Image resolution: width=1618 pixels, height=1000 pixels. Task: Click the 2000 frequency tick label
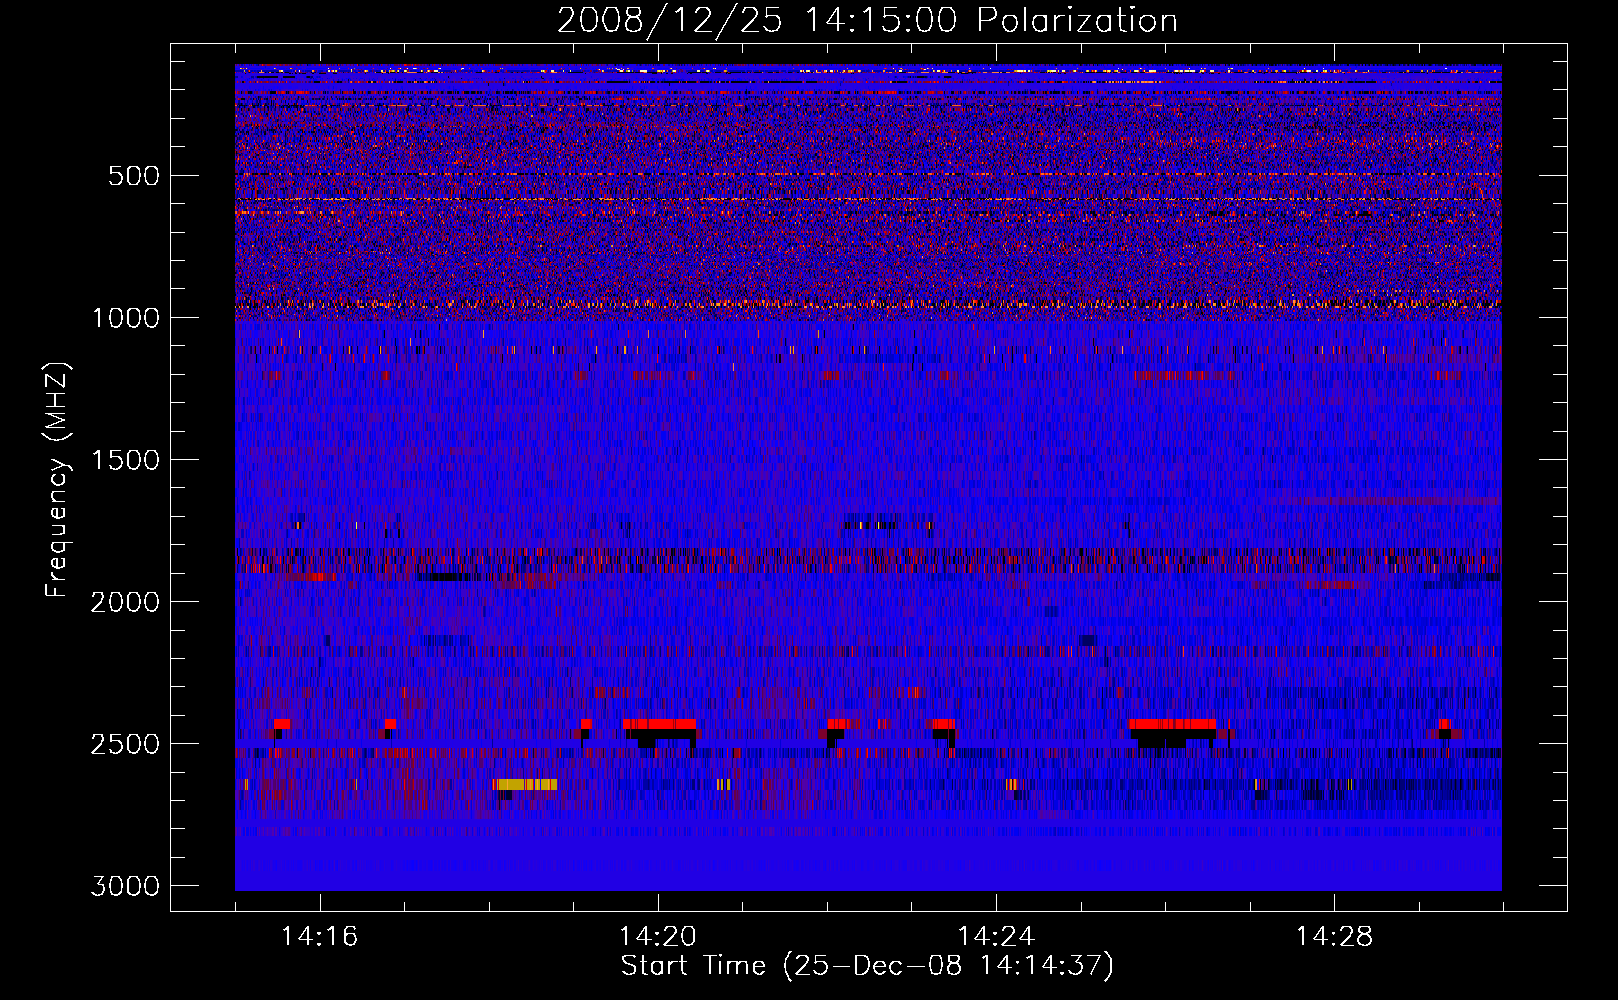pyautogui.click(x=125, y=602)
